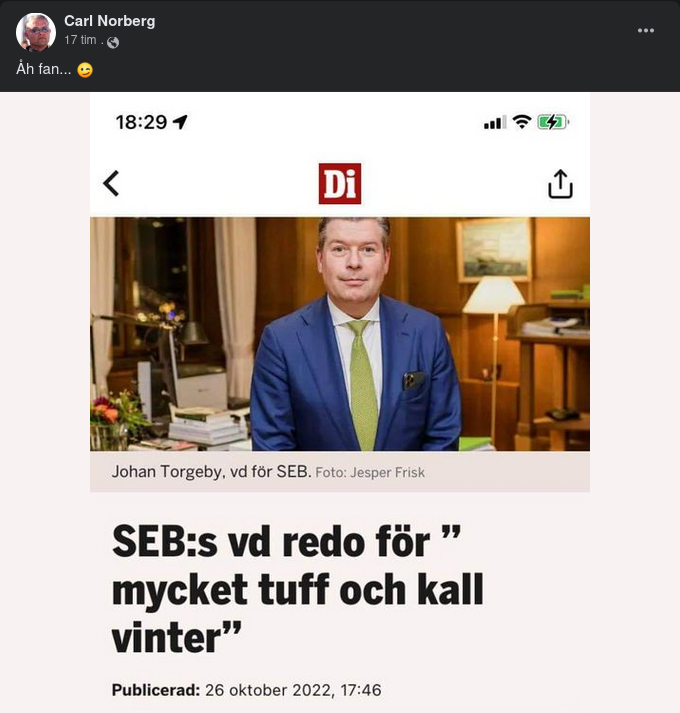Click the Publicerad 26 oktober 2022 date
Viewport: 680px width, 713px height.
[247, 690]
